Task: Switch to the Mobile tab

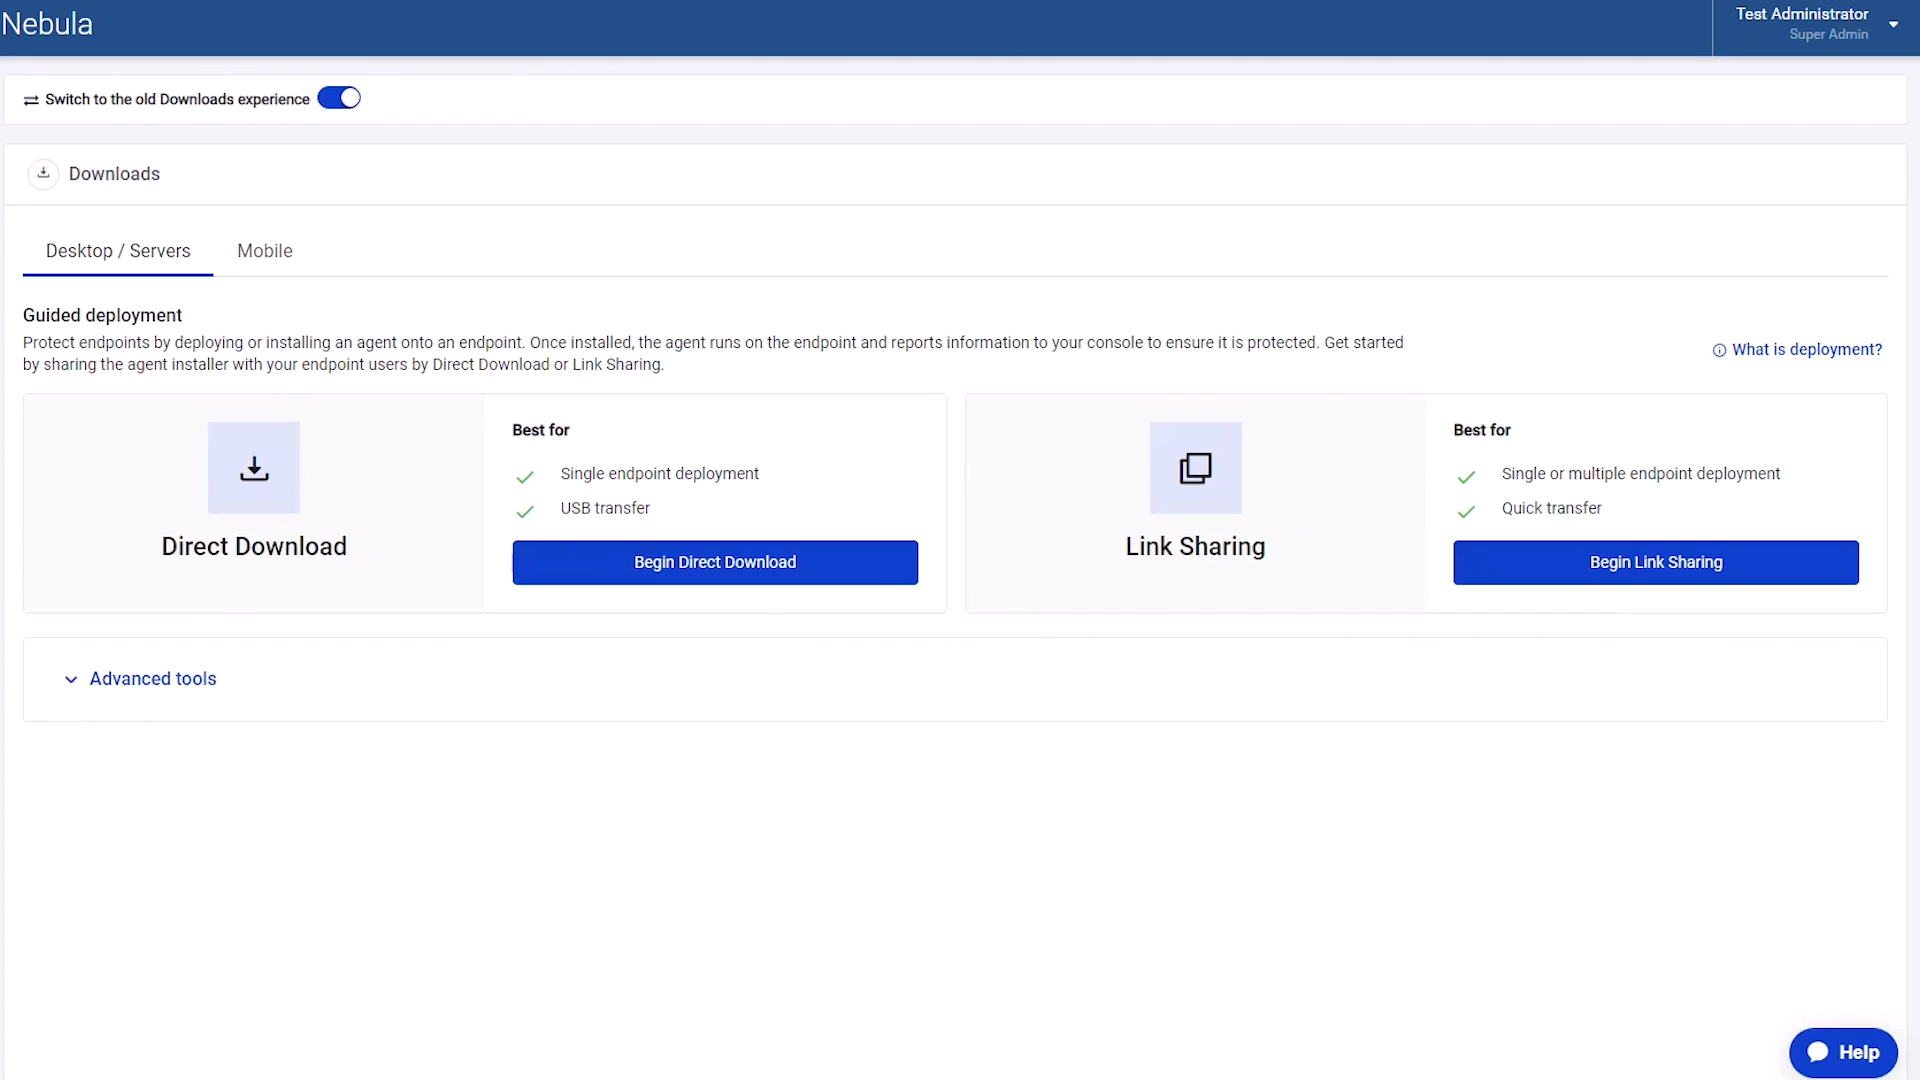Action: (265, 251)
